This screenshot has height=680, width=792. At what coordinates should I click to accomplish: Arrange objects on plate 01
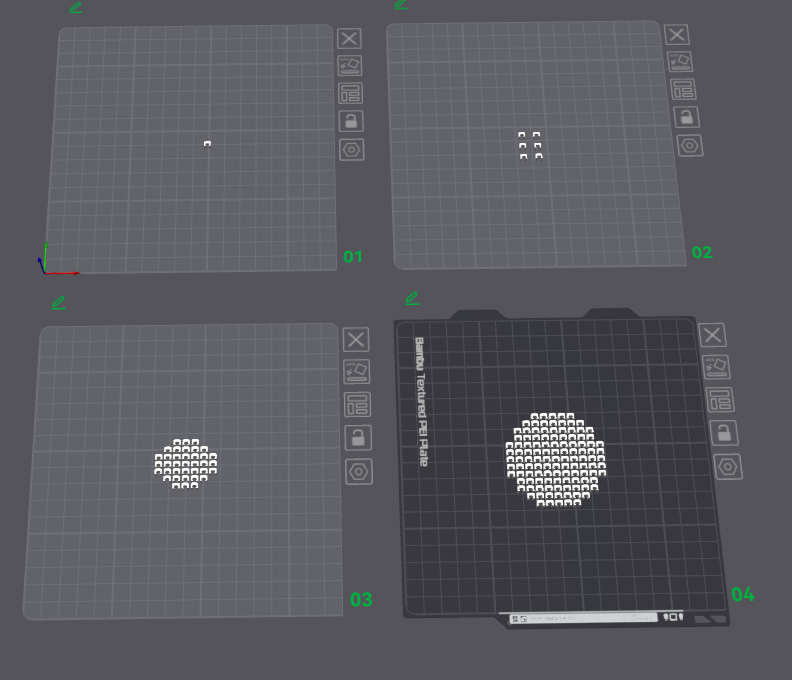351,93
